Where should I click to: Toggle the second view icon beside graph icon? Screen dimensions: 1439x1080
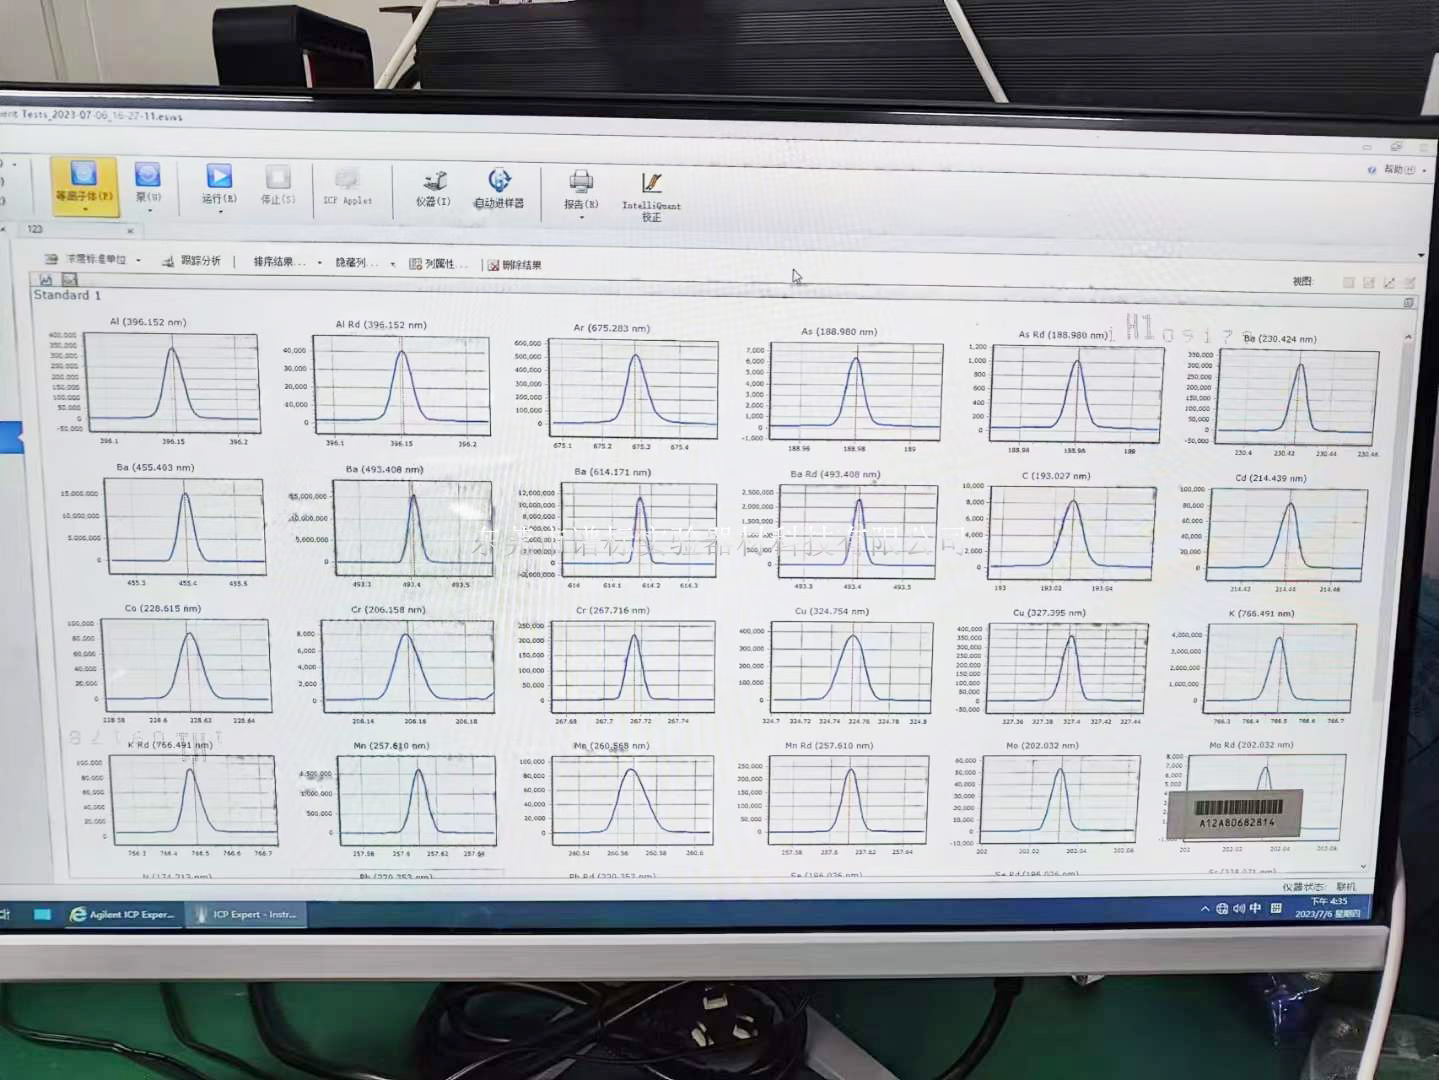(69, 280)
